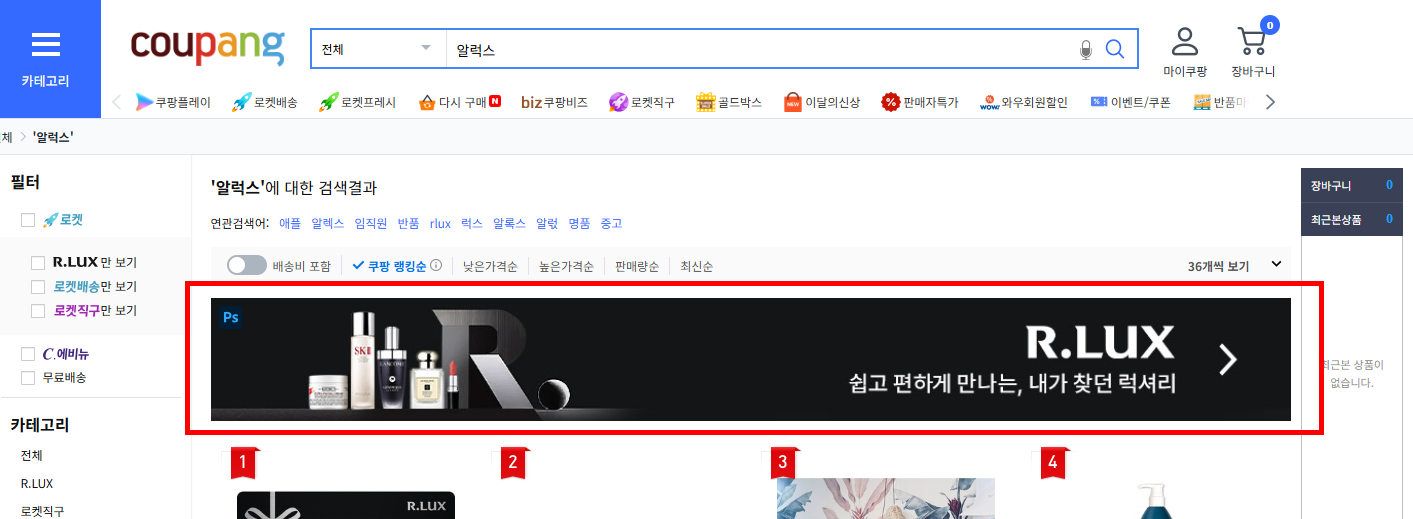This screenshot has height=519, width=1413.
Task: Open biz 쿠팡비즈 shortcut
Action: tap(554, 102)
